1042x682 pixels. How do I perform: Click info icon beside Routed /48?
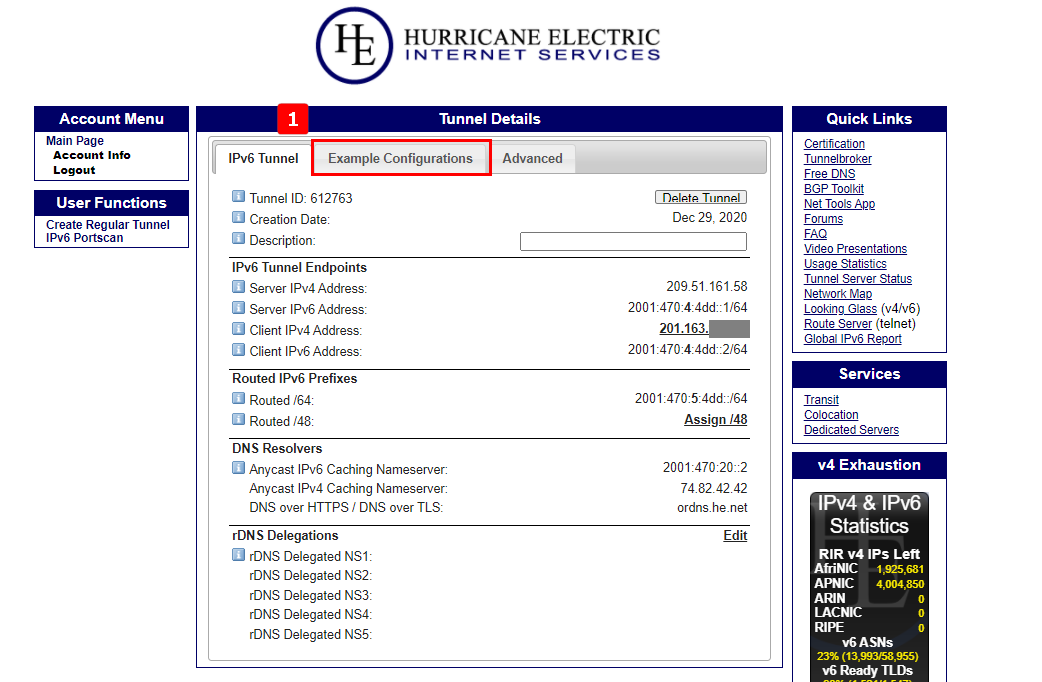coord(238,420)
